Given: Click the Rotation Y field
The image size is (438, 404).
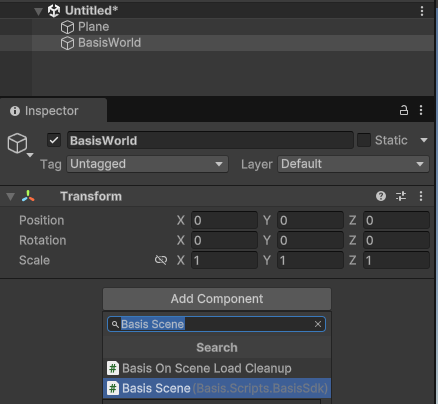Looking at the screenshot, I should [310, 240].
